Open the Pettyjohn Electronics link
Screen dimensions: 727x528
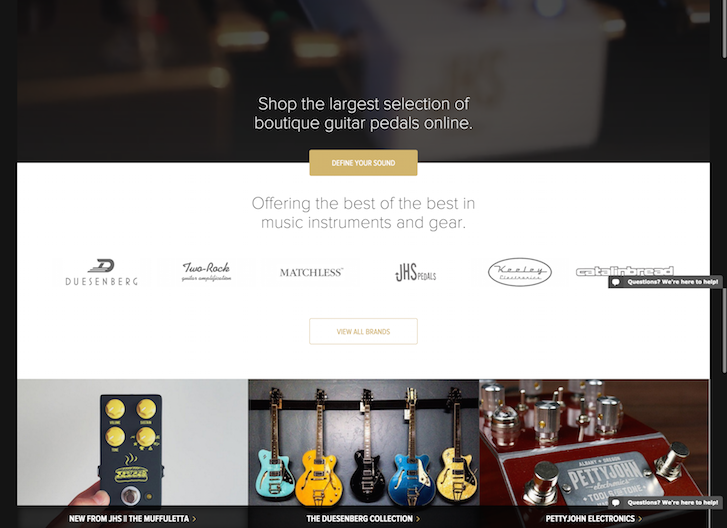coord(590,519)
